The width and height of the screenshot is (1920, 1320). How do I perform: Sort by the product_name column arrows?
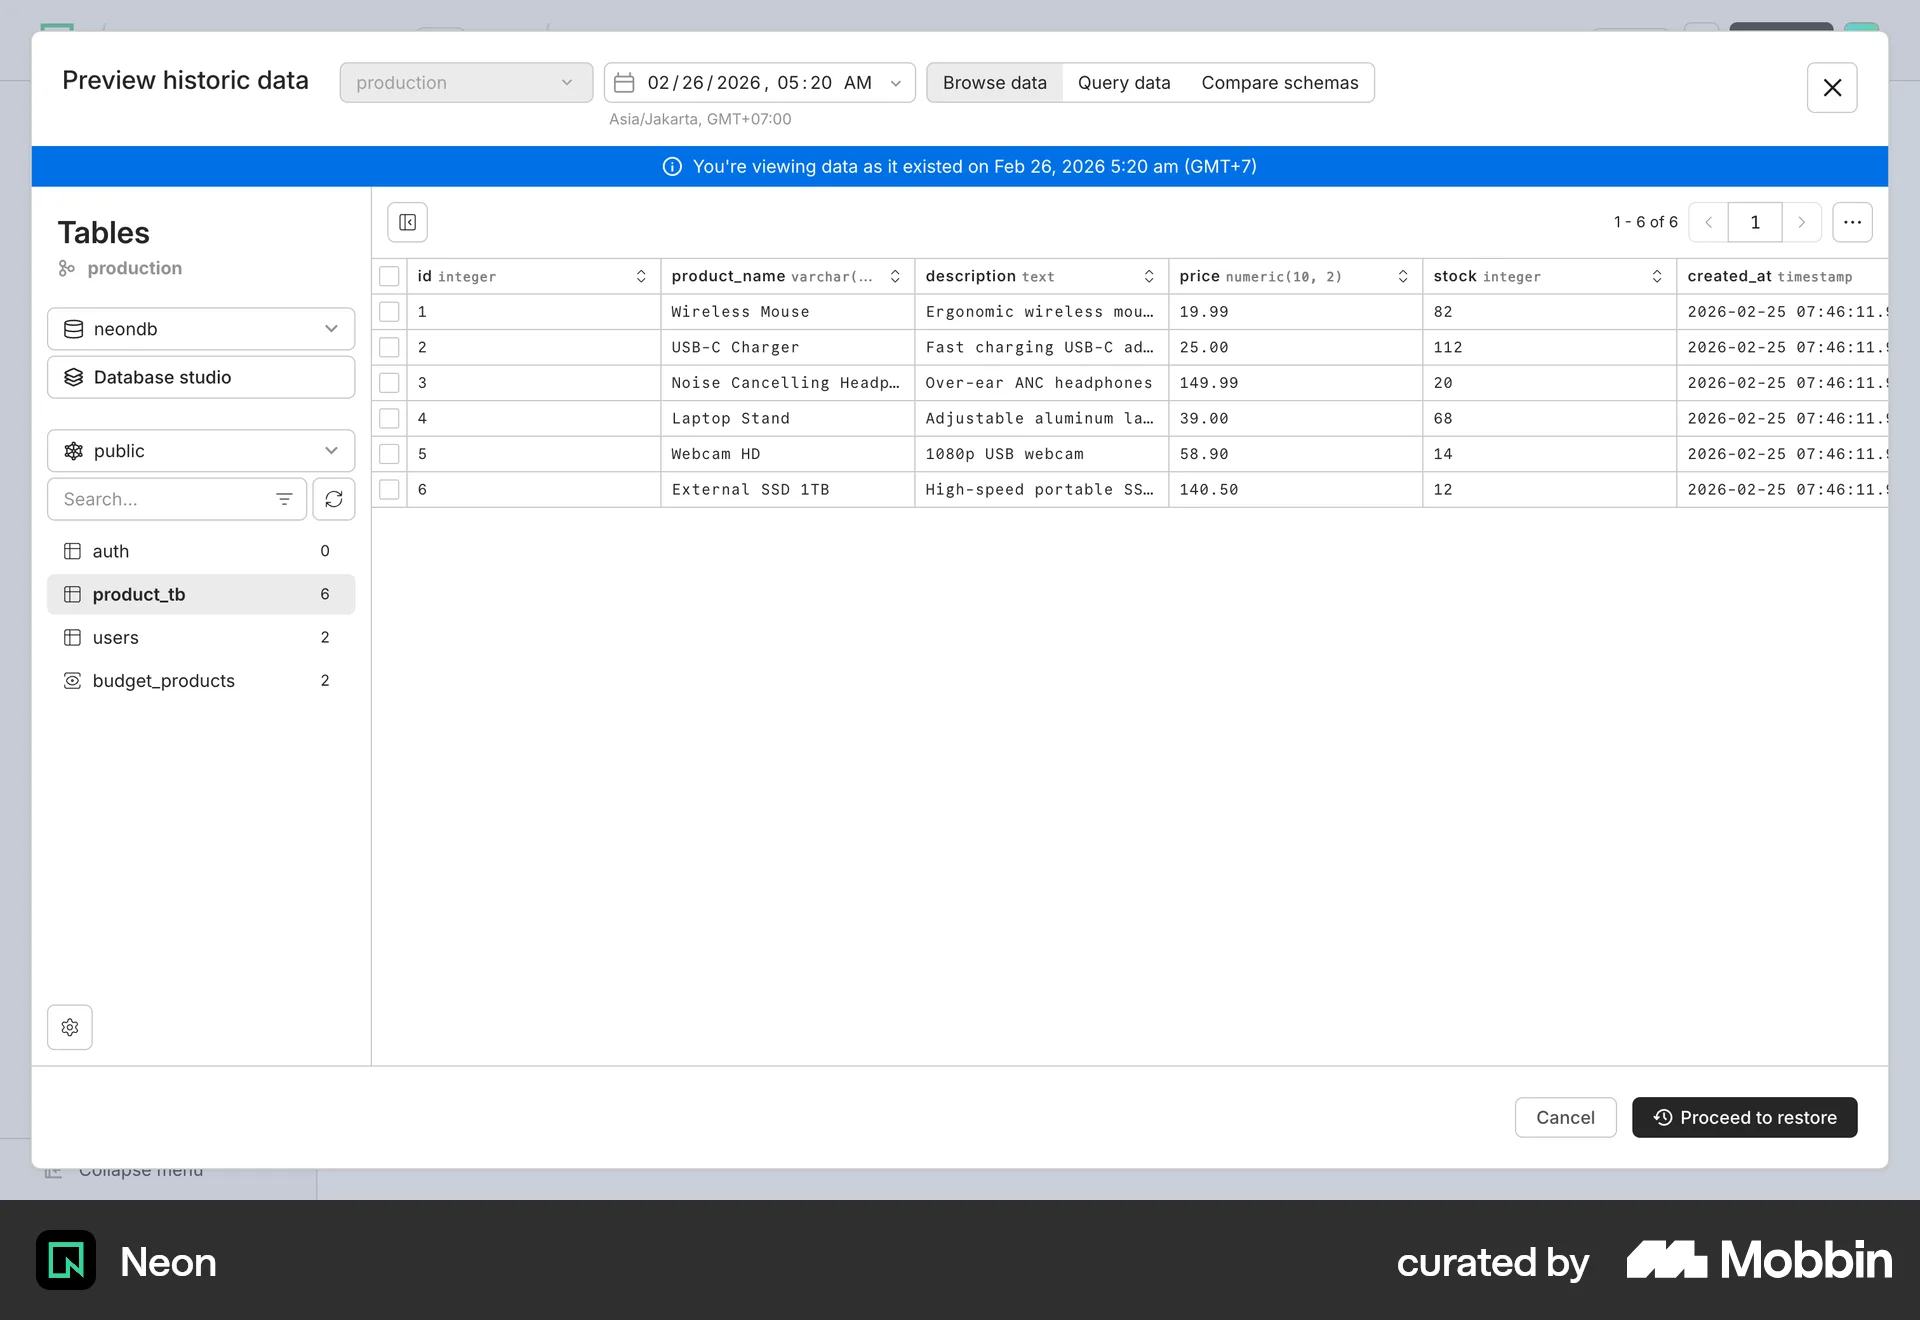point(895,276)
